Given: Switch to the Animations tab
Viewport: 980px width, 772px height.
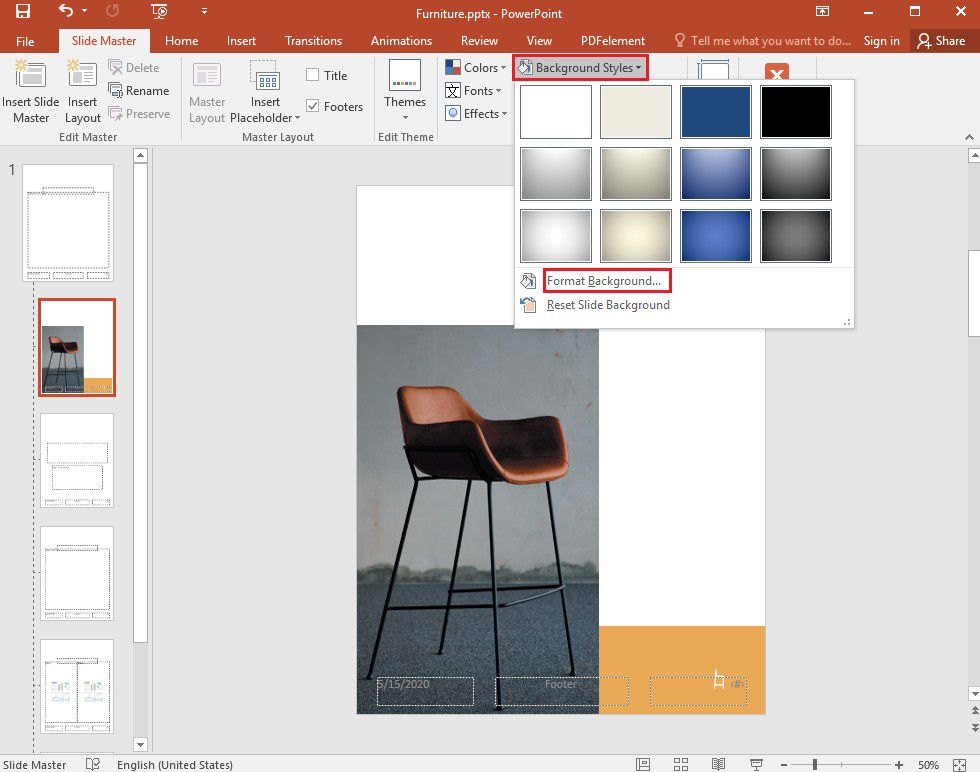Looking at the screenshot, I should point(401,41).
